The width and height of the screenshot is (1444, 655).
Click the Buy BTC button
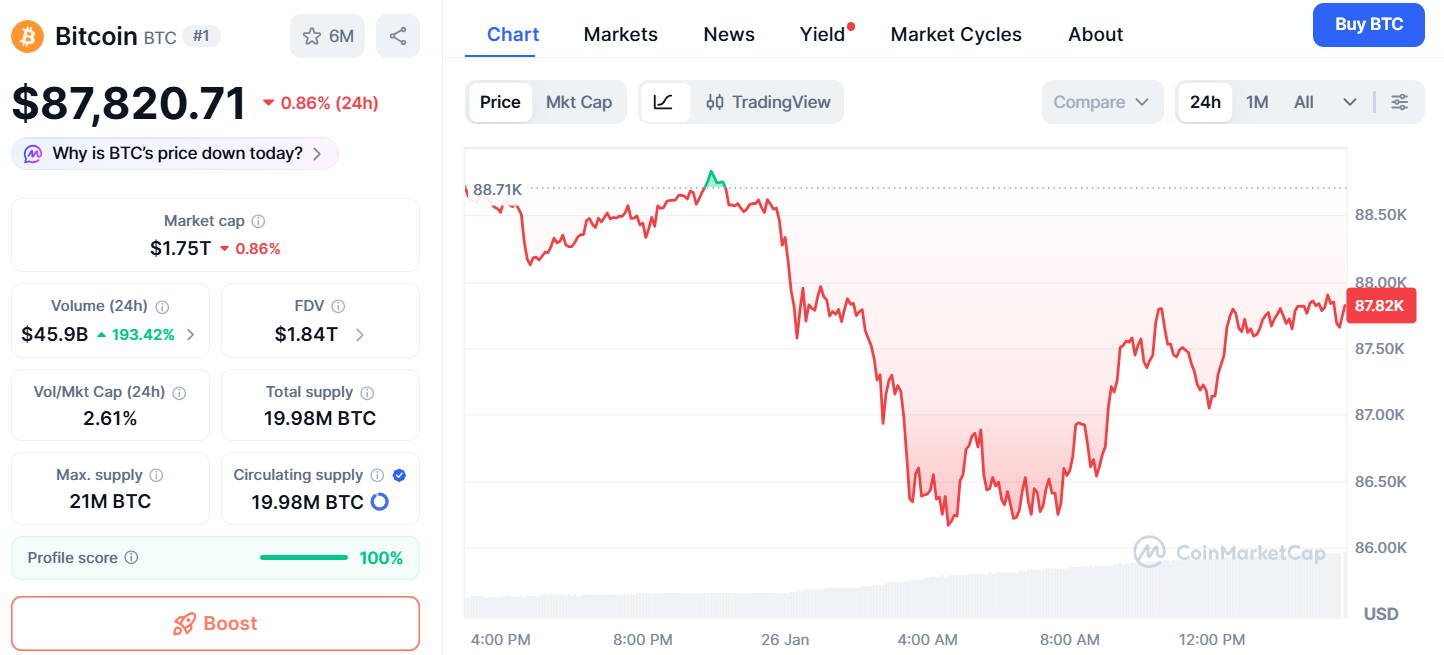[x=1369, y=25]
